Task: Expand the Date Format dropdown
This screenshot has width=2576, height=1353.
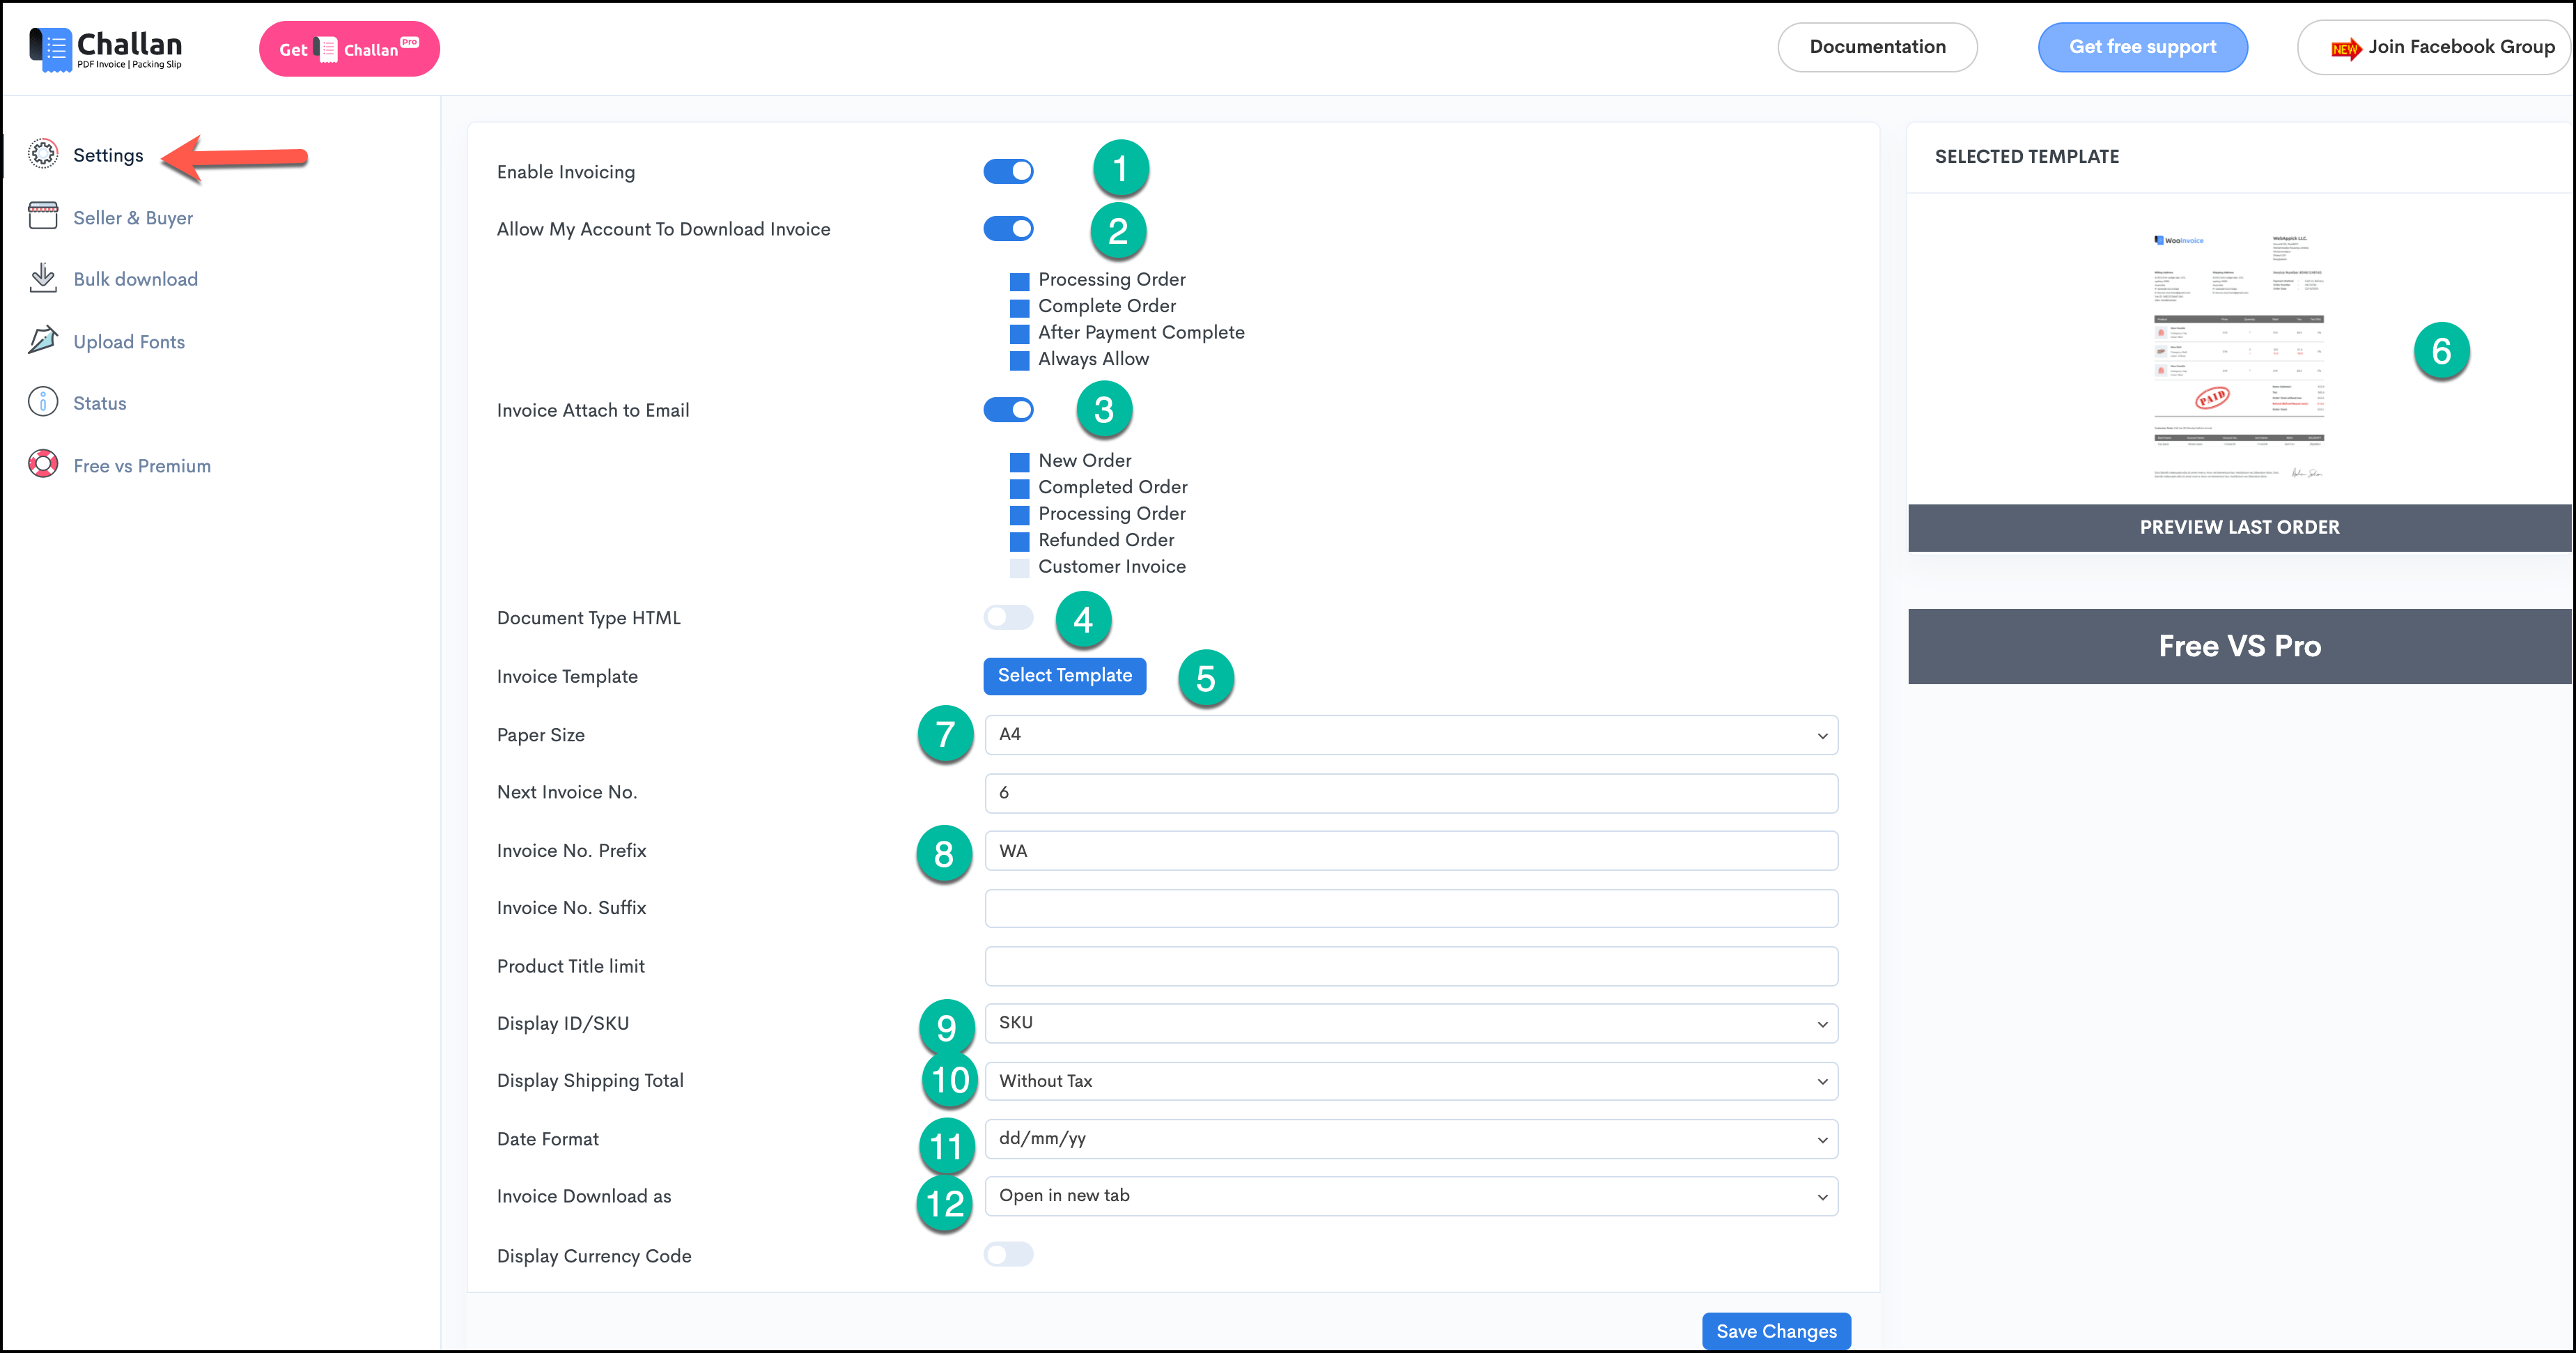Action: click(1411, 1139)
